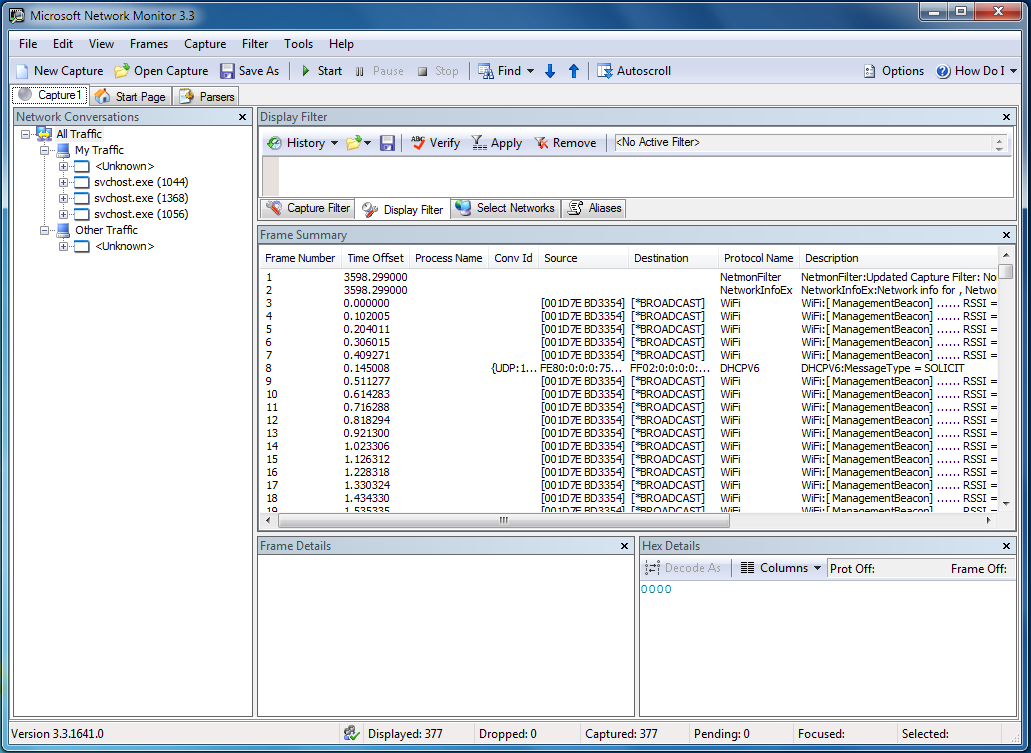
Task: Click the status bar icon beside Displayed
Action: click(x=352, y=733)
